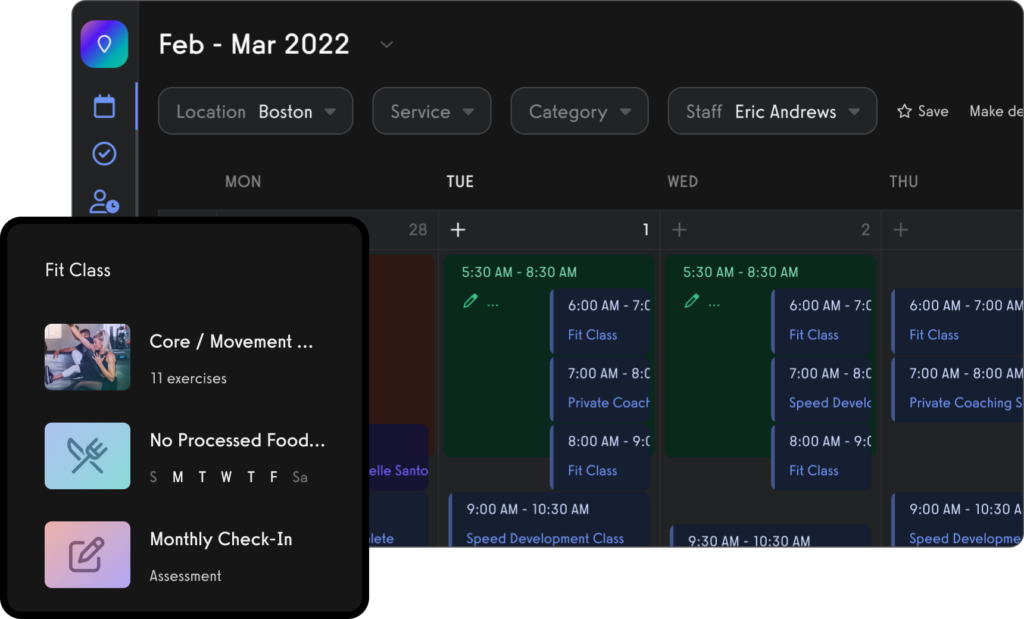The width and height of the screenshot is (1024, 619).
Task: Click the app logo icon in sidebar
Action: click(104, 44)
